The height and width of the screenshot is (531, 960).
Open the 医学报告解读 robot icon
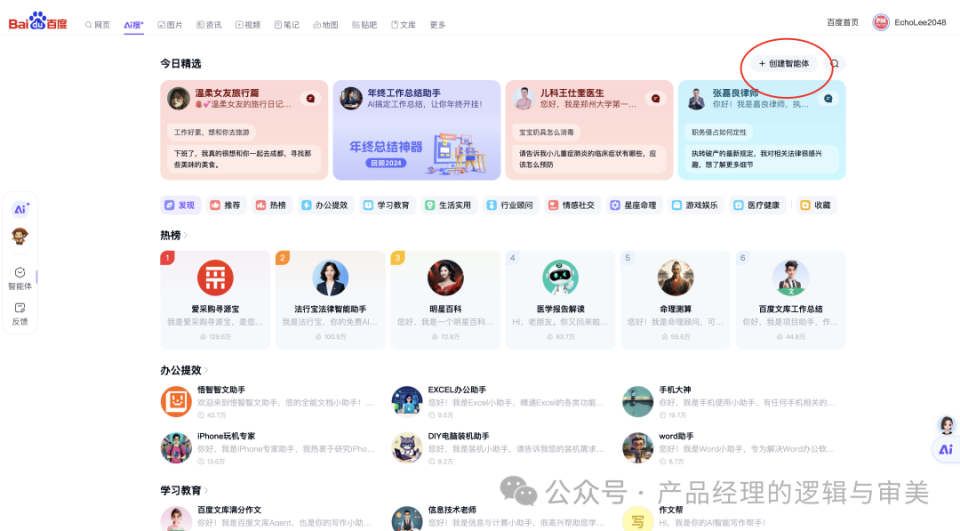(x=560, y=277)
